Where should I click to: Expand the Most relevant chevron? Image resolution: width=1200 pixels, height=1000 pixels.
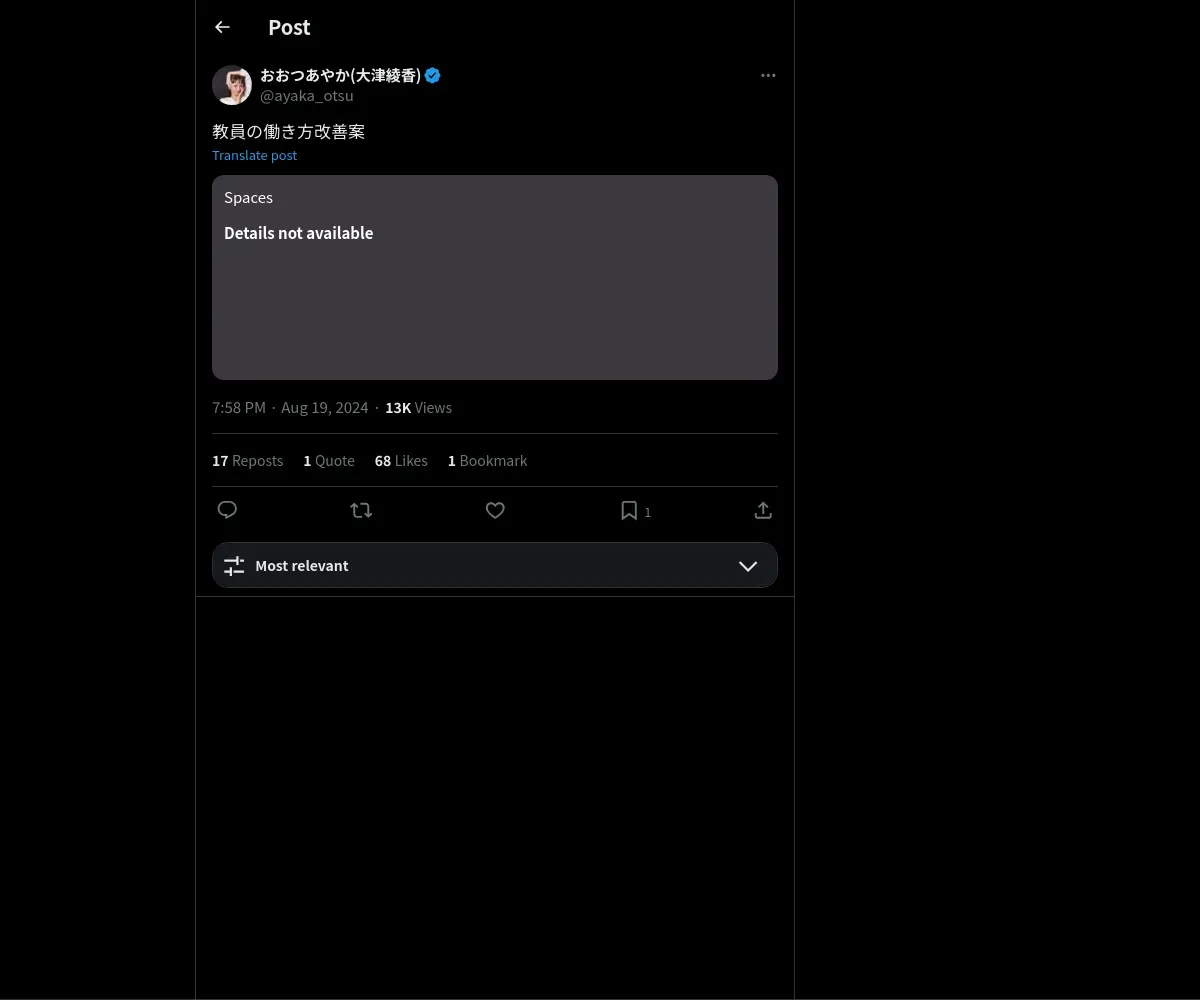(748, 566)
